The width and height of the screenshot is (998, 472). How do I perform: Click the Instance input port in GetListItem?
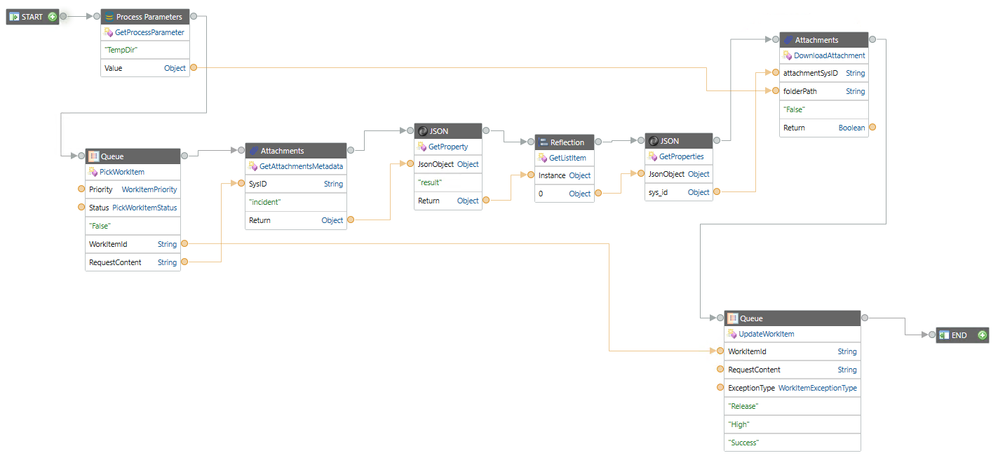531,175
